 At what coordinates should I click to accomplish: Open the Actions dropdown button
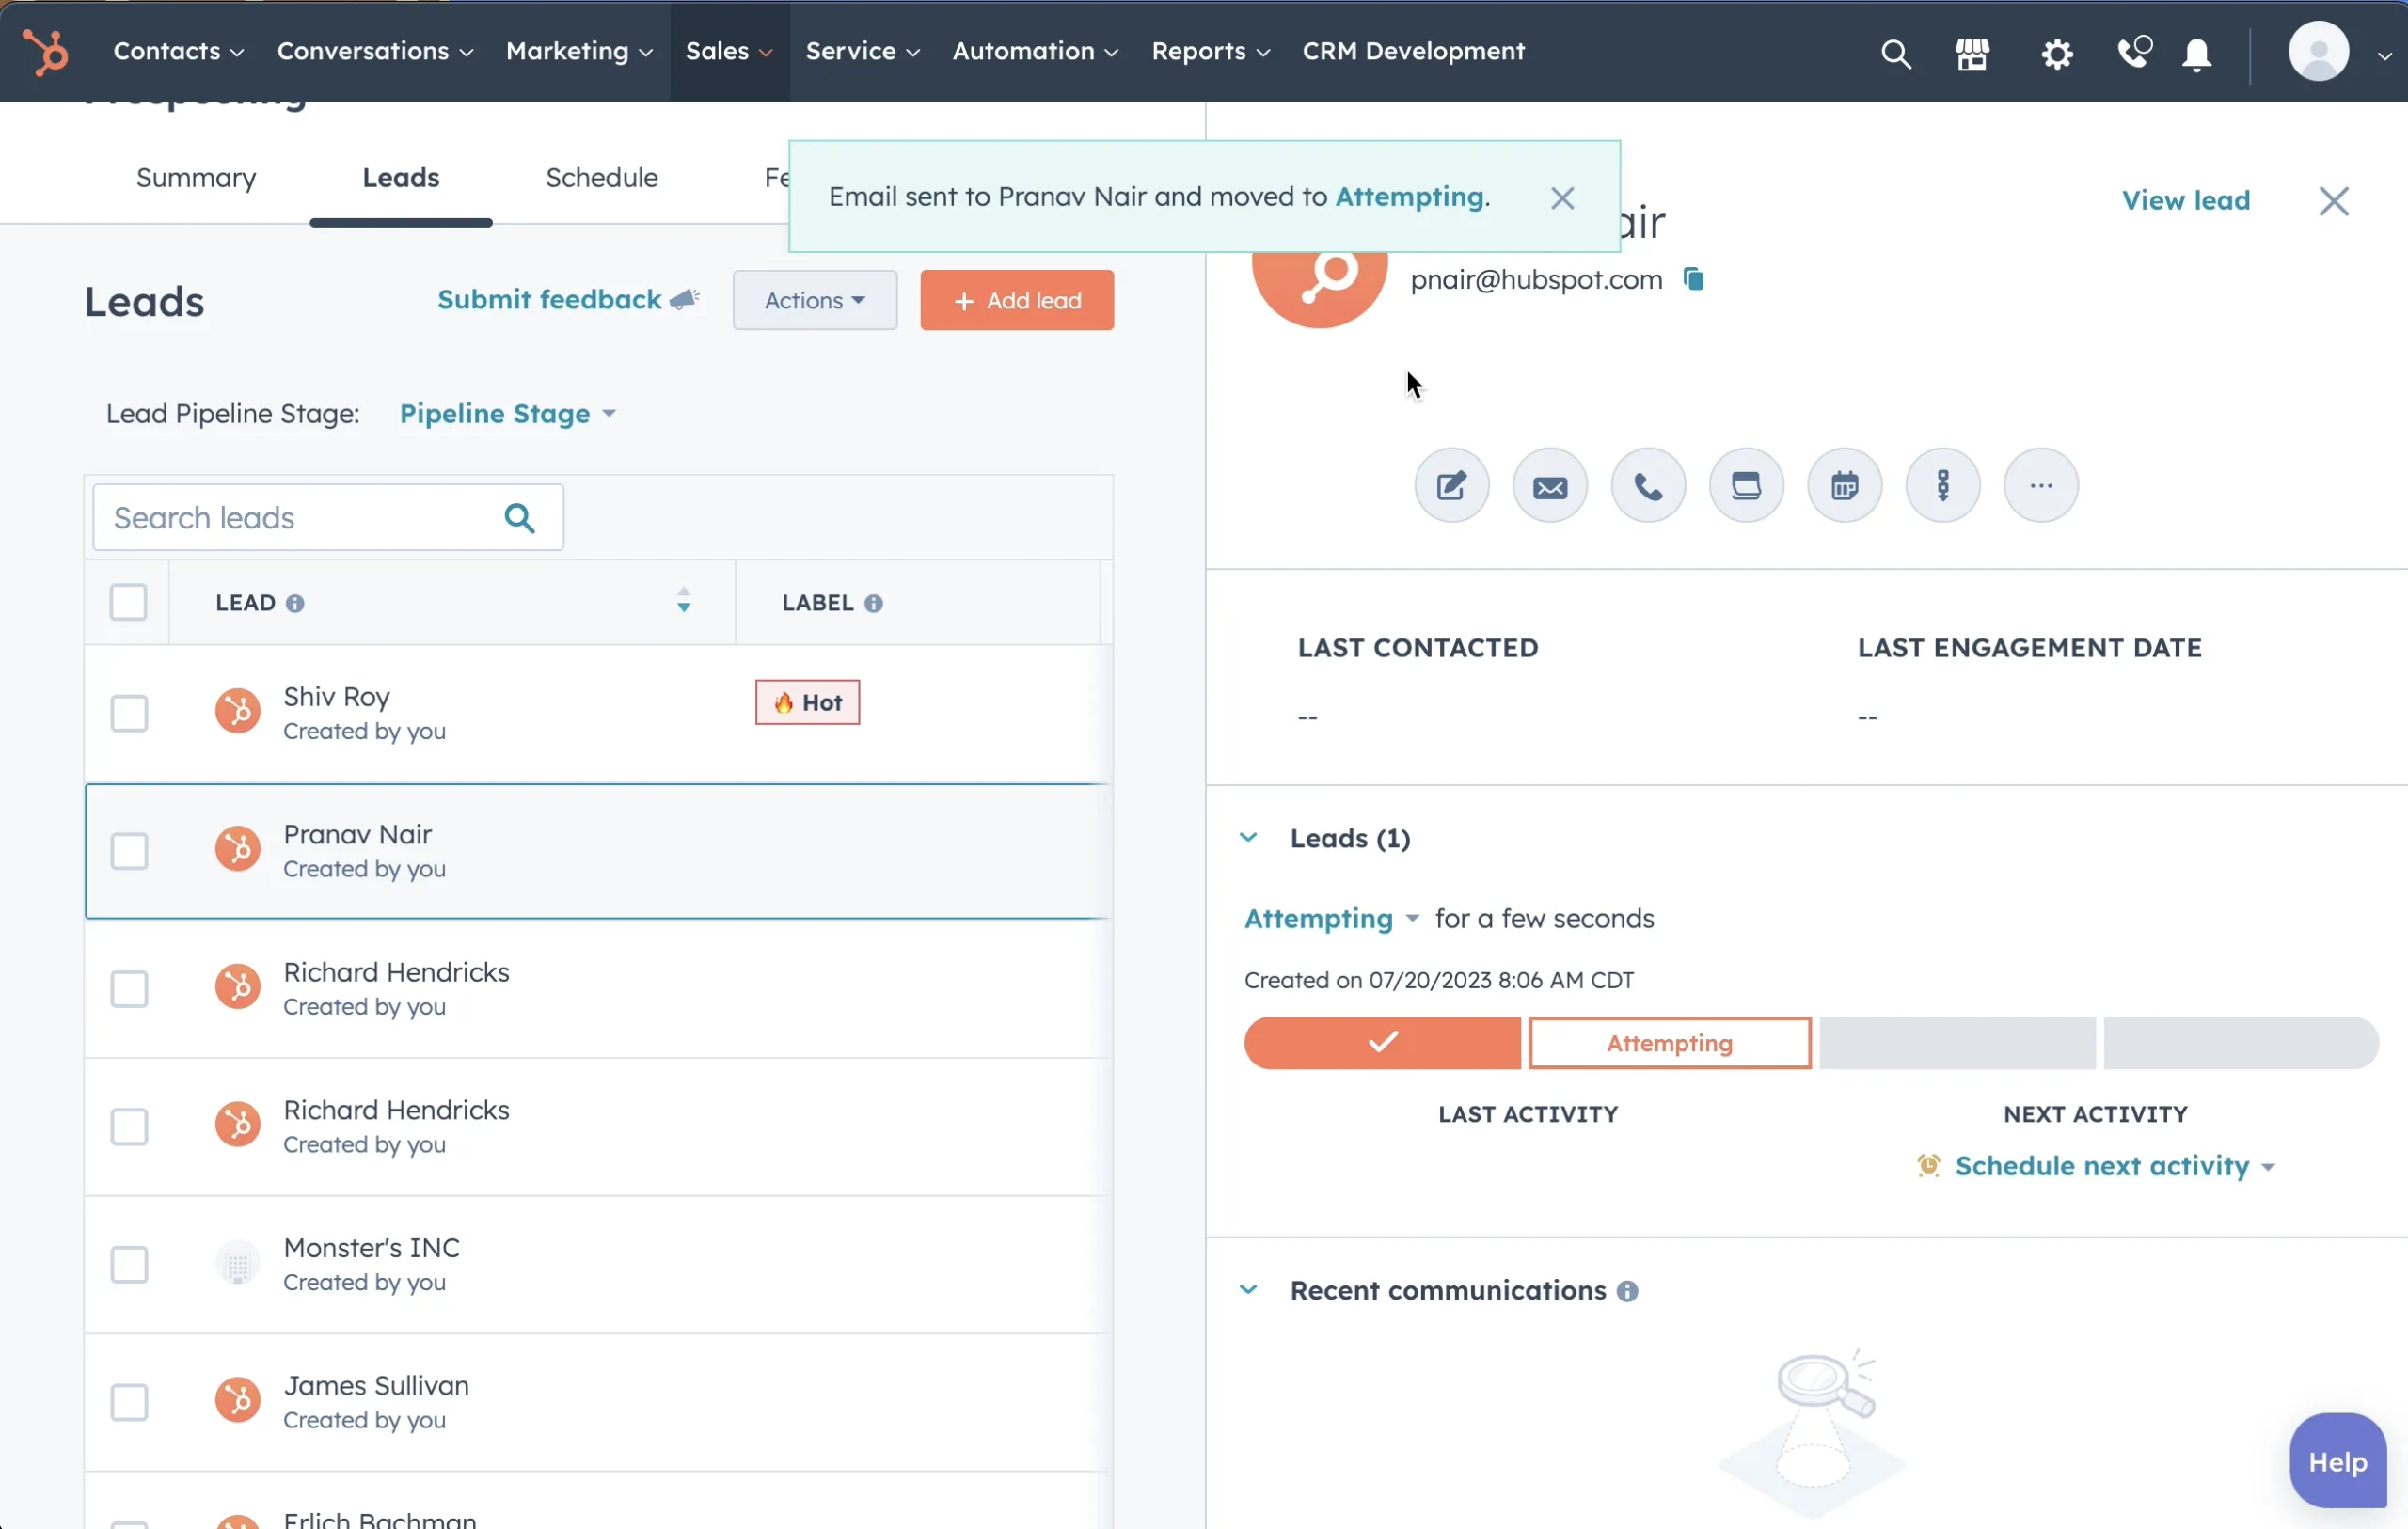tap(814, 300)
